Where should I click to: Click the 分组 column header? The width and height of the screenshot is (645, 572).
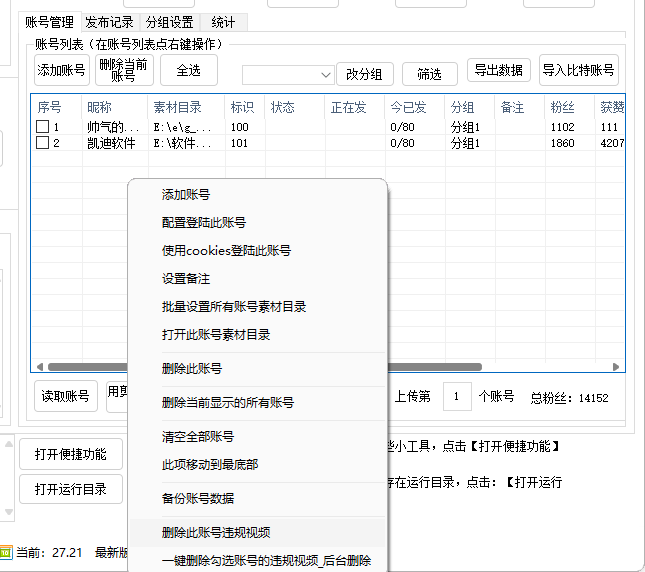pos(470,107)
